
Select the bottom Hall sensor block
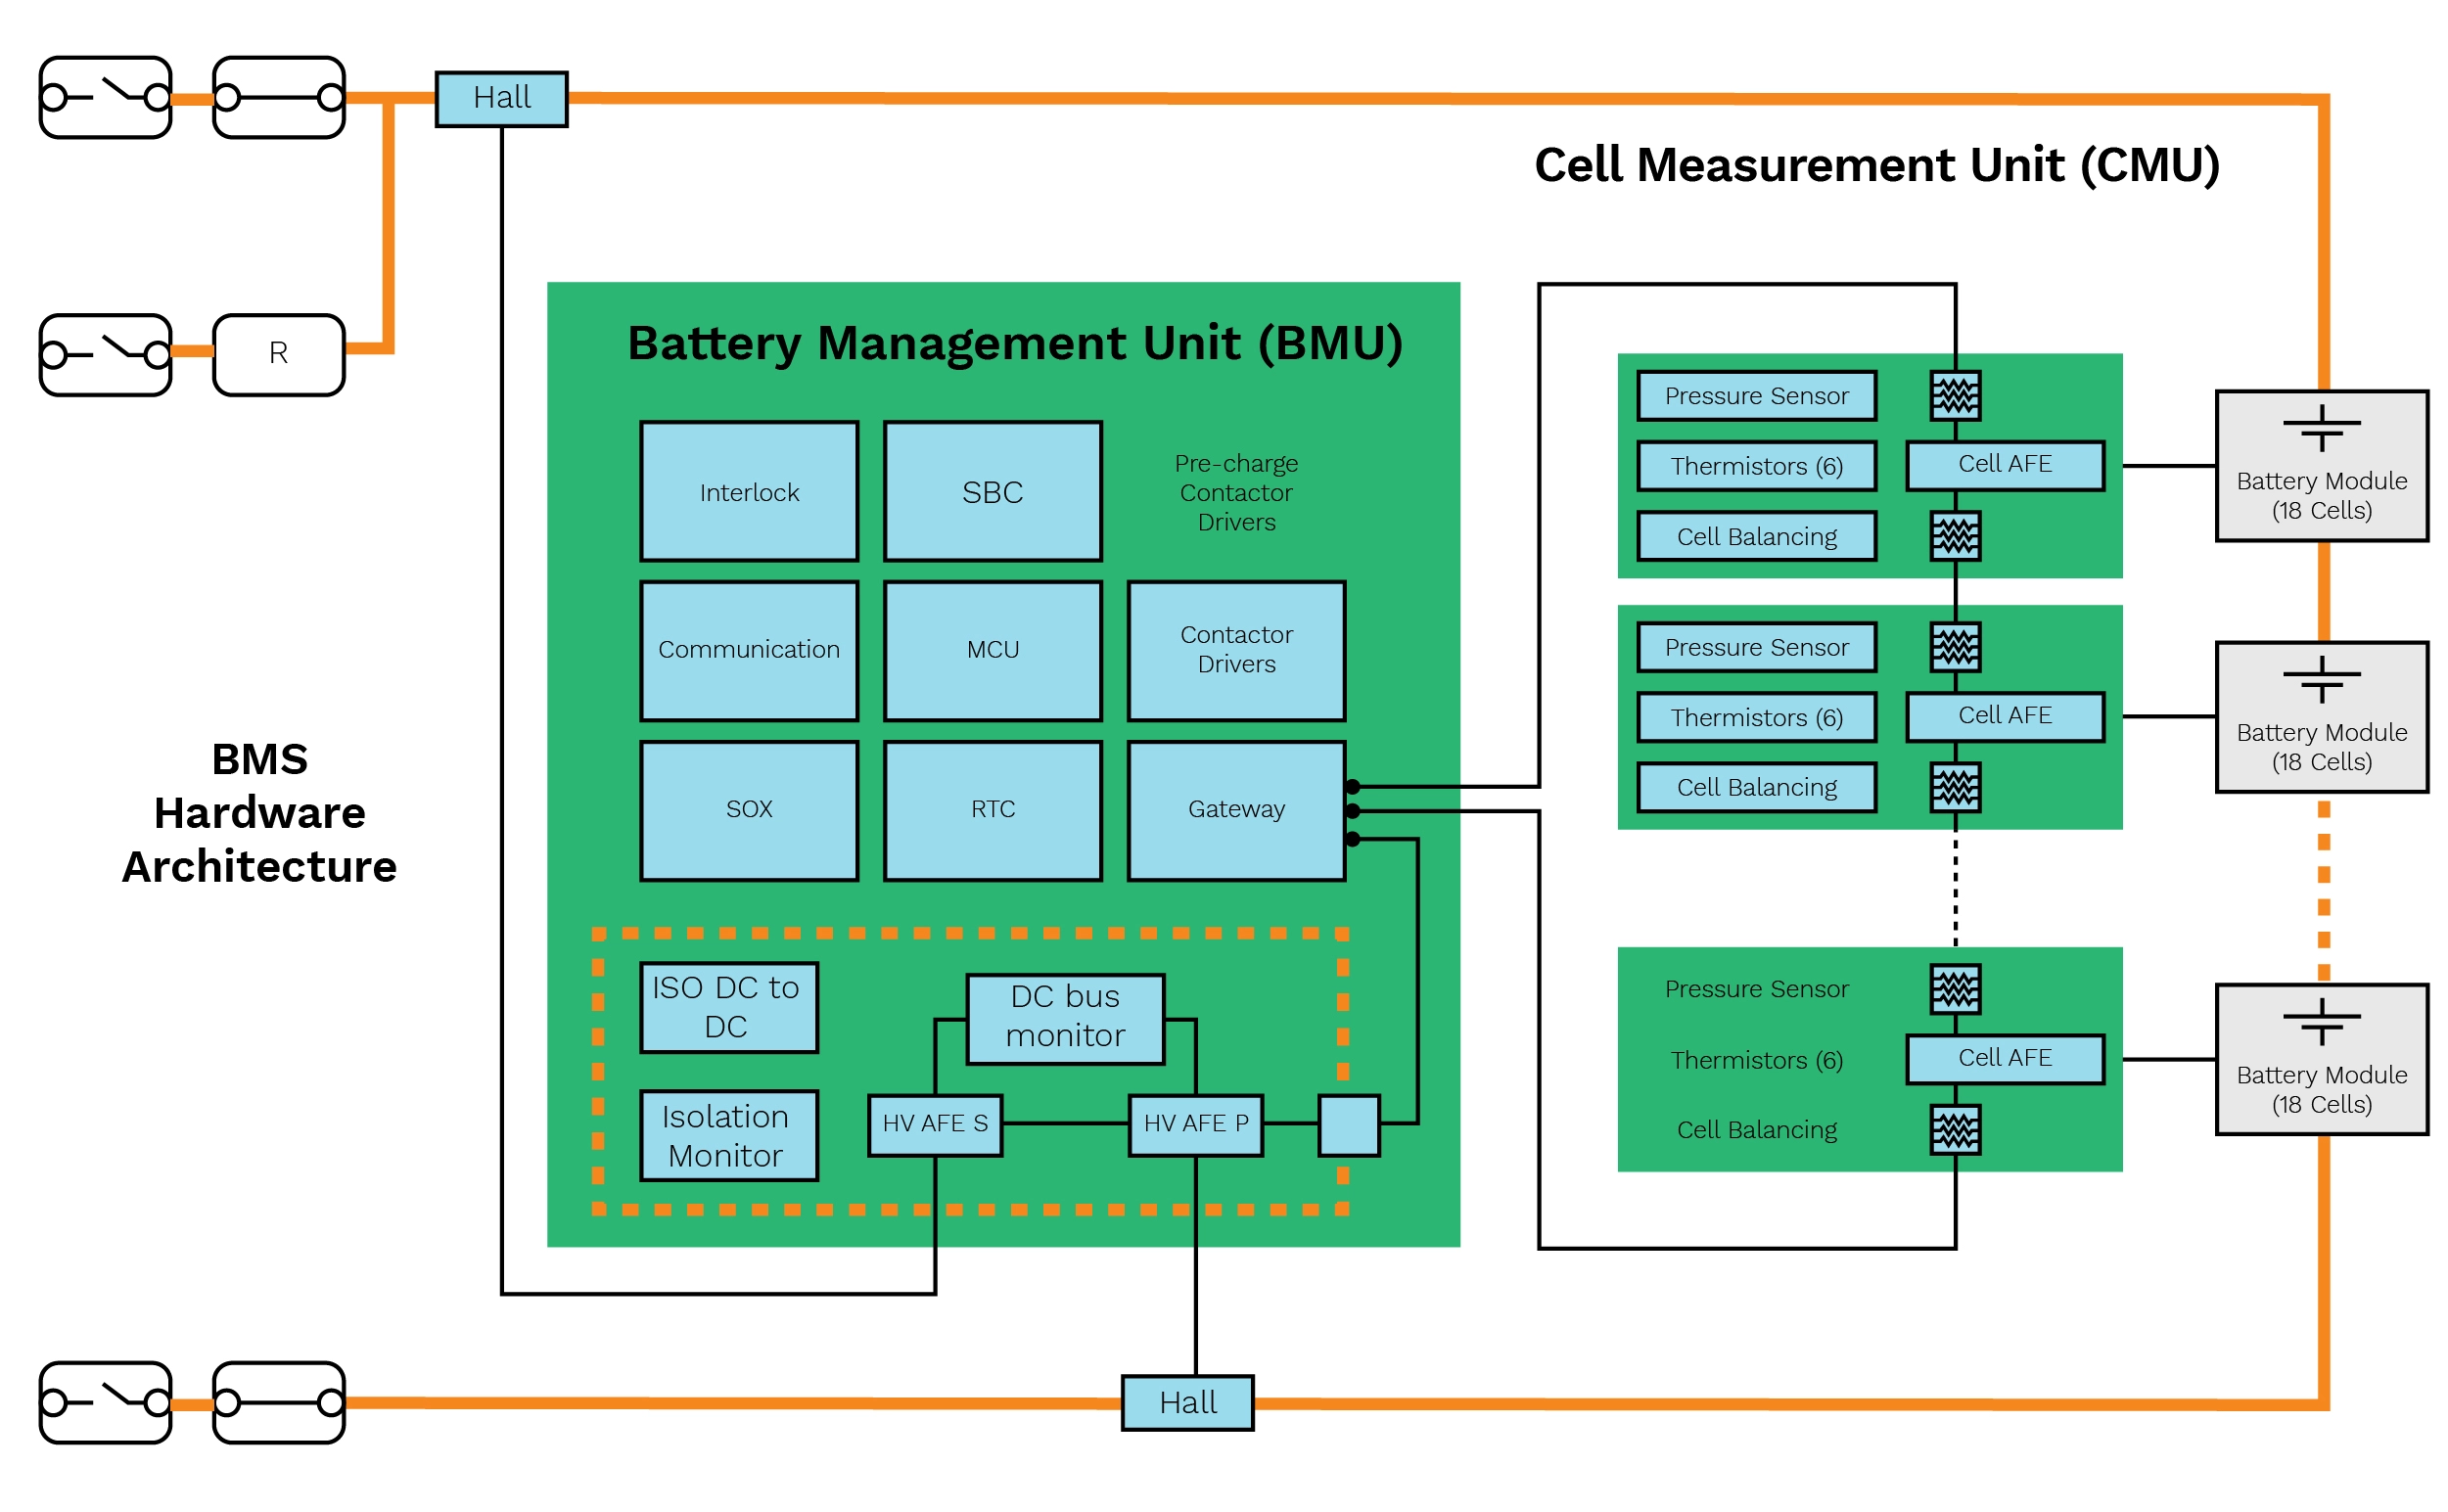point(1187,1403)
